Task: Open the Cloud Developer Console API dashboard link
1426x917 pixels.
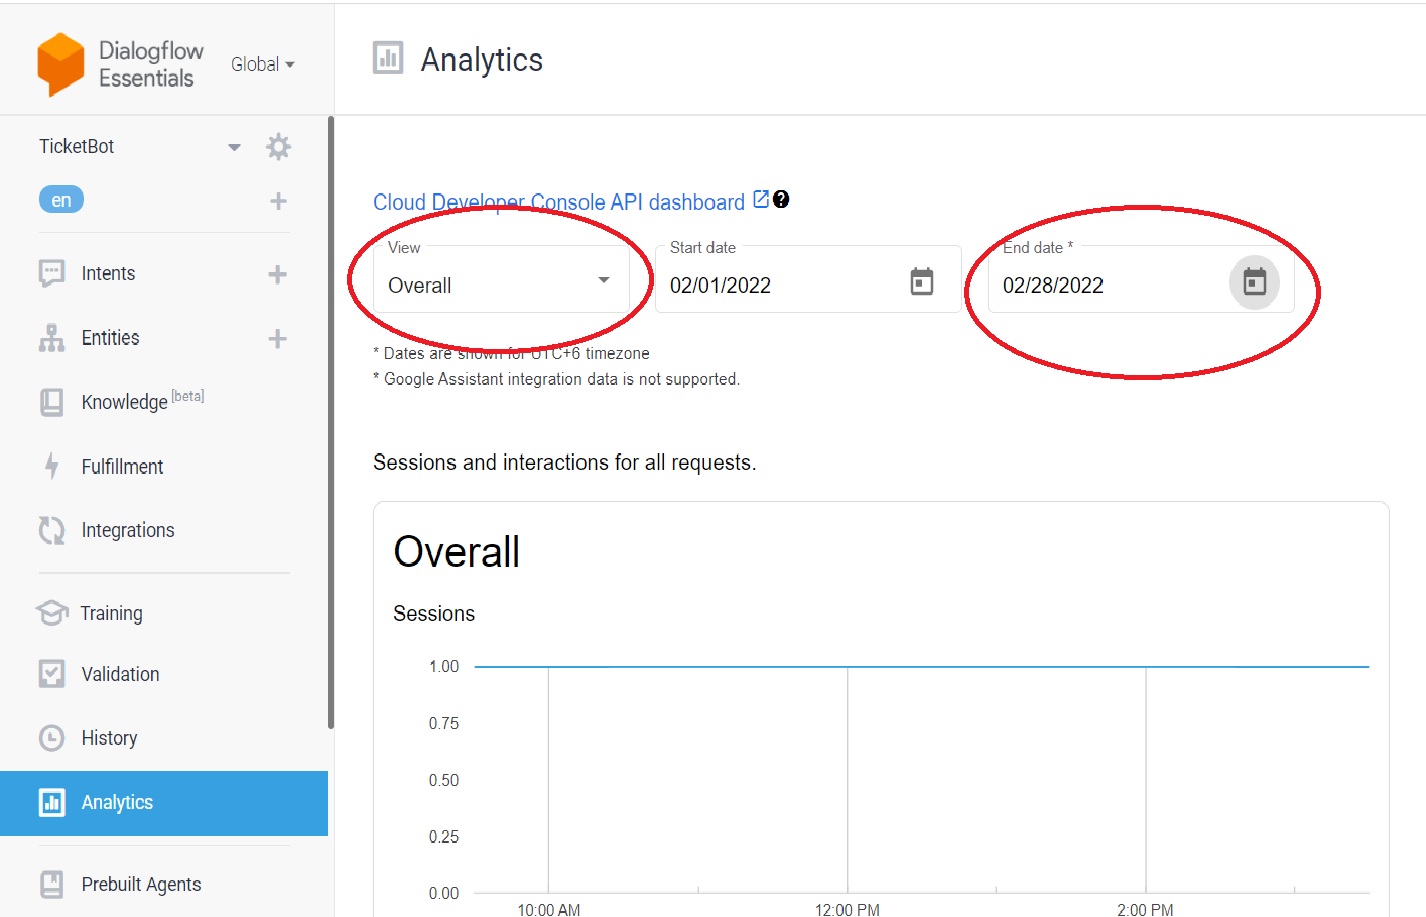Action: (x=560, y=201)
